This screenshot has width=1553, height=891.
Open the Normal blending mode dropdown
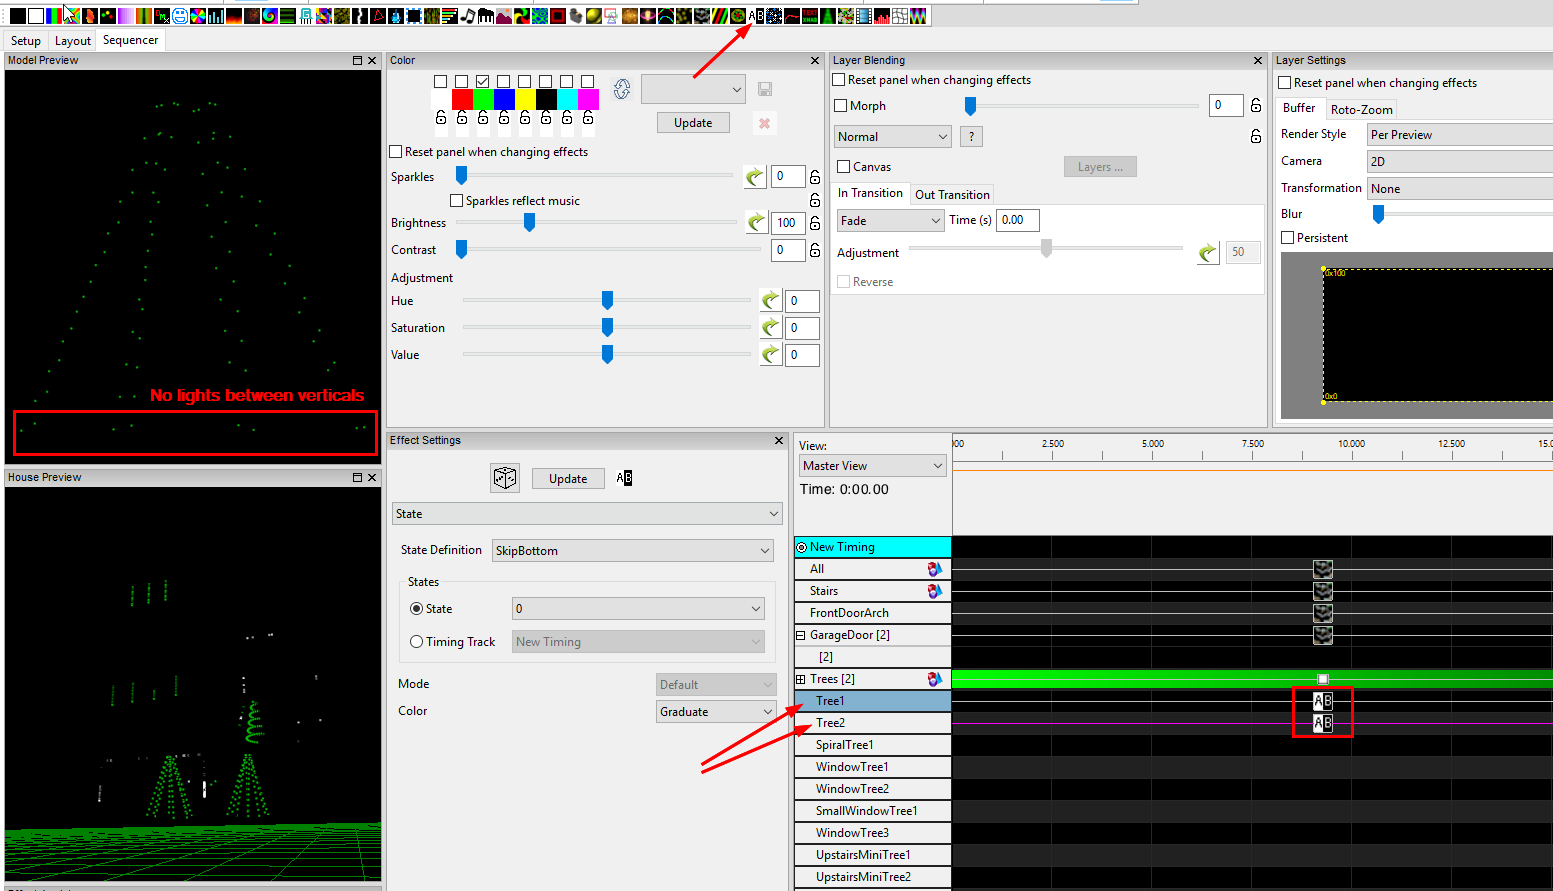891,135
